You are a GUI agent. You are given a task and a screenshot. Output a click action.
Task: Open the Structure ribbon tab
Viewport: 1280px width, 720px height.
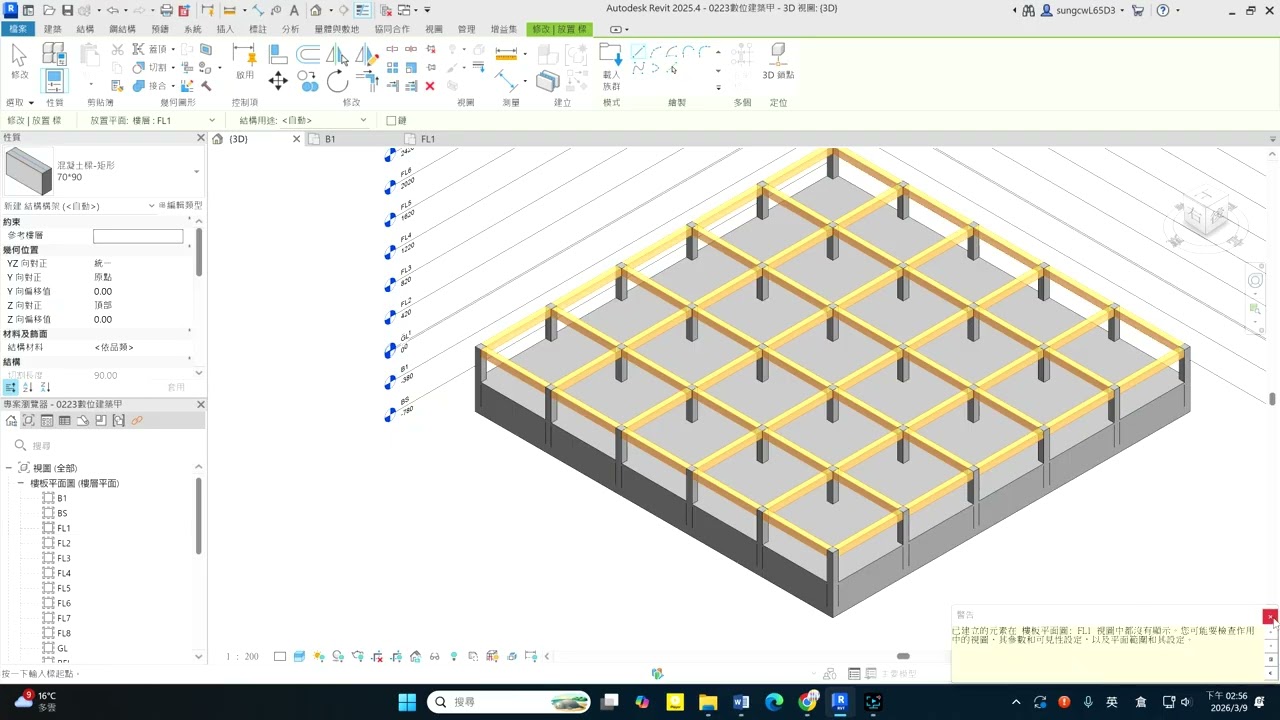(85, 29)
